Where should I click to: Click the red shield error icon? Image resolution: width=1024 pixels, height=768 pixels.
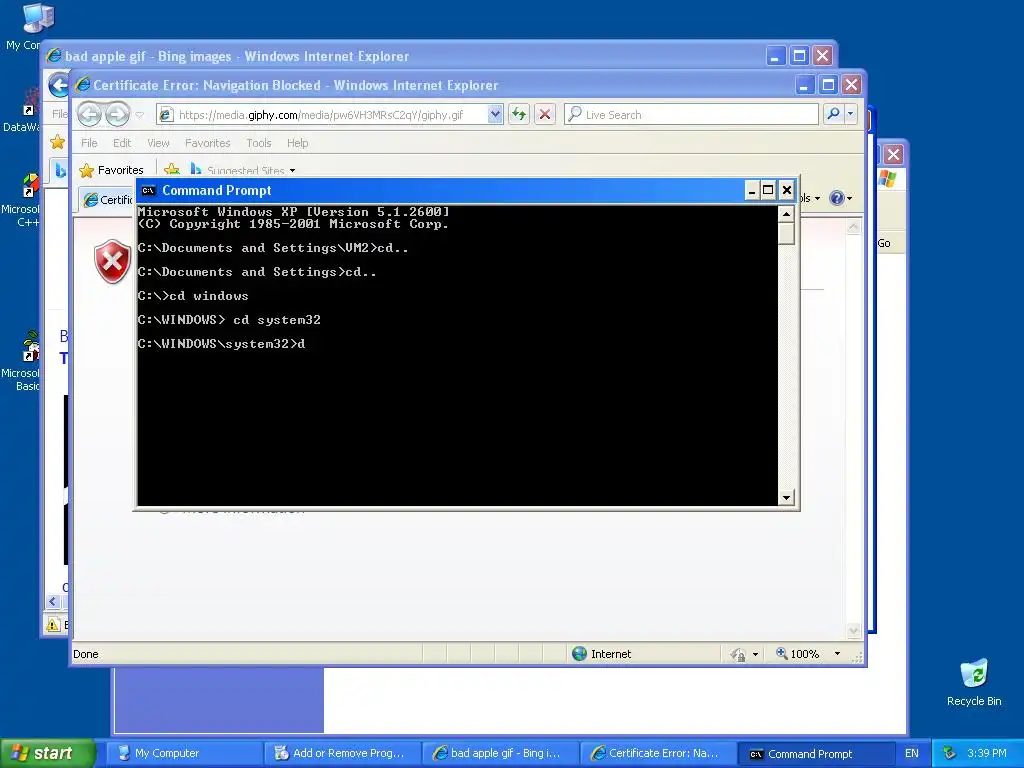112,261
